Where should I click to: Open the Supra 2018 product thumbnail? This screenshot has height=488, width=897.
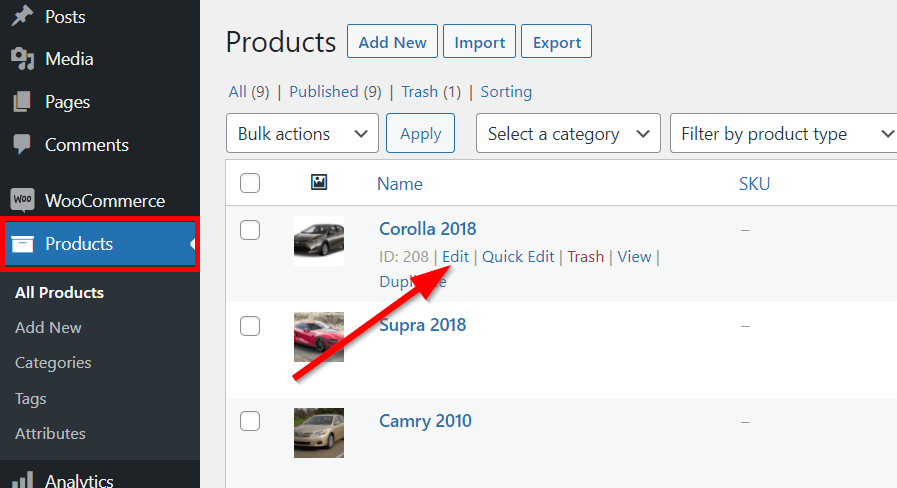pos(319,337)
